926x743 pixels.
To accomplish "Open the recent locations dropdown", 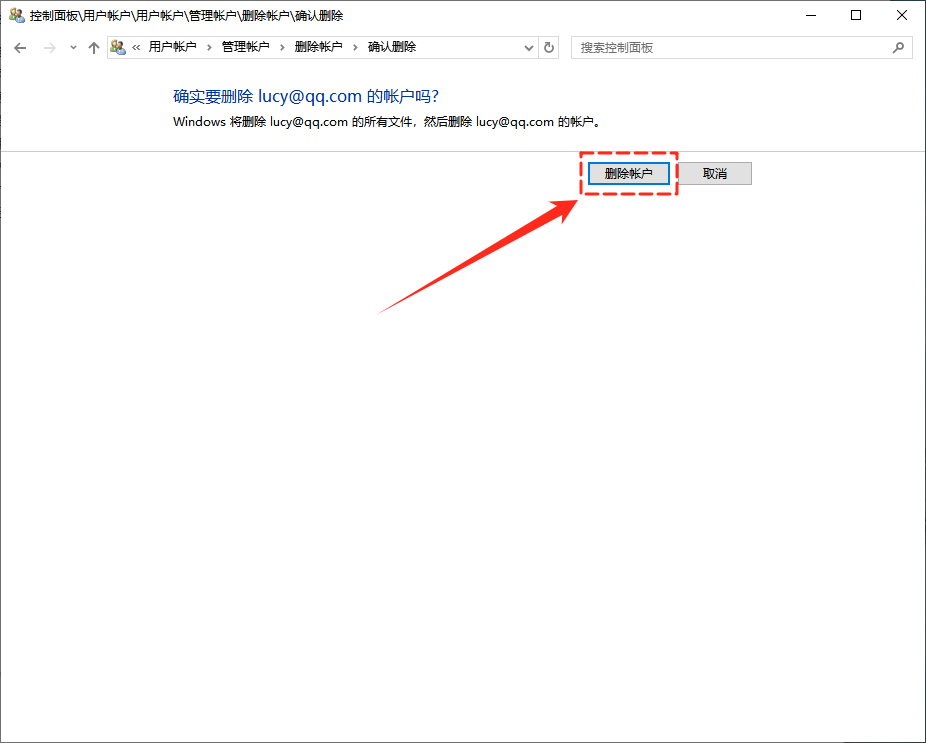I will [x=73, y=48].
